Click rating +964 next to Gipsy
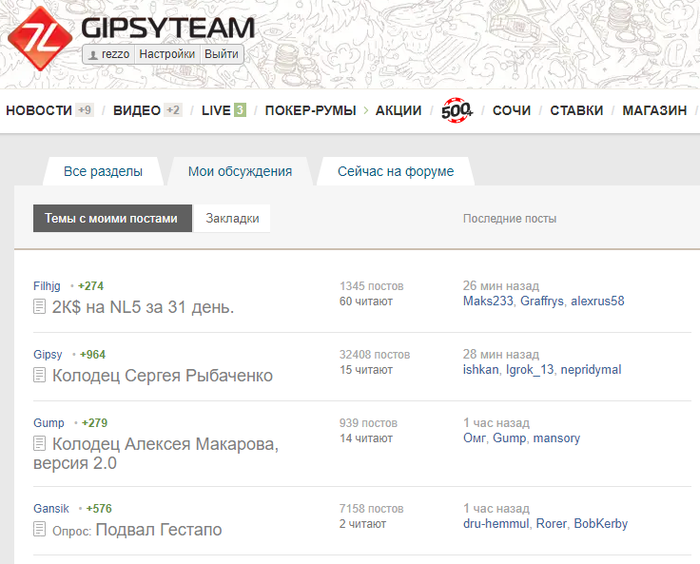Viewport: 700px width, 564px height. 92,355
